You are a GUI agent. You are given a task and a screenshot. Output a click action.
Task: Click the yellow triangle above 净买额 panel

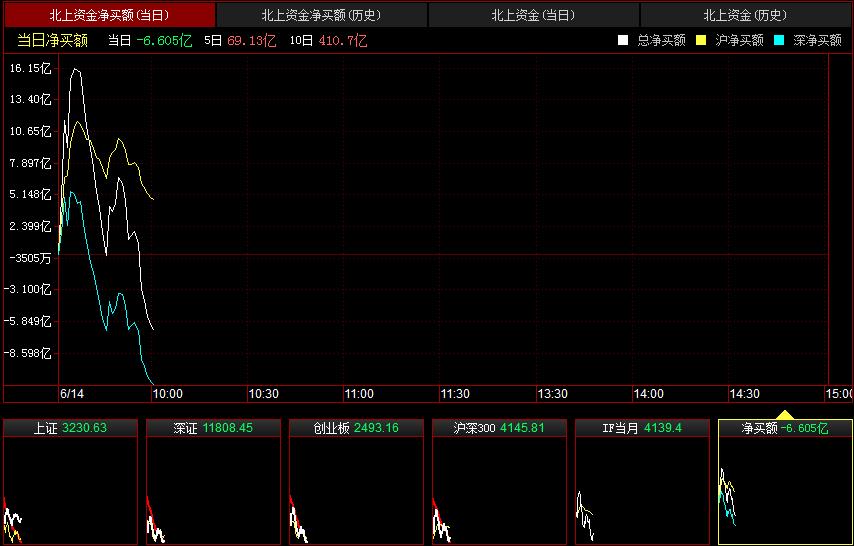(x=785, y=414)
